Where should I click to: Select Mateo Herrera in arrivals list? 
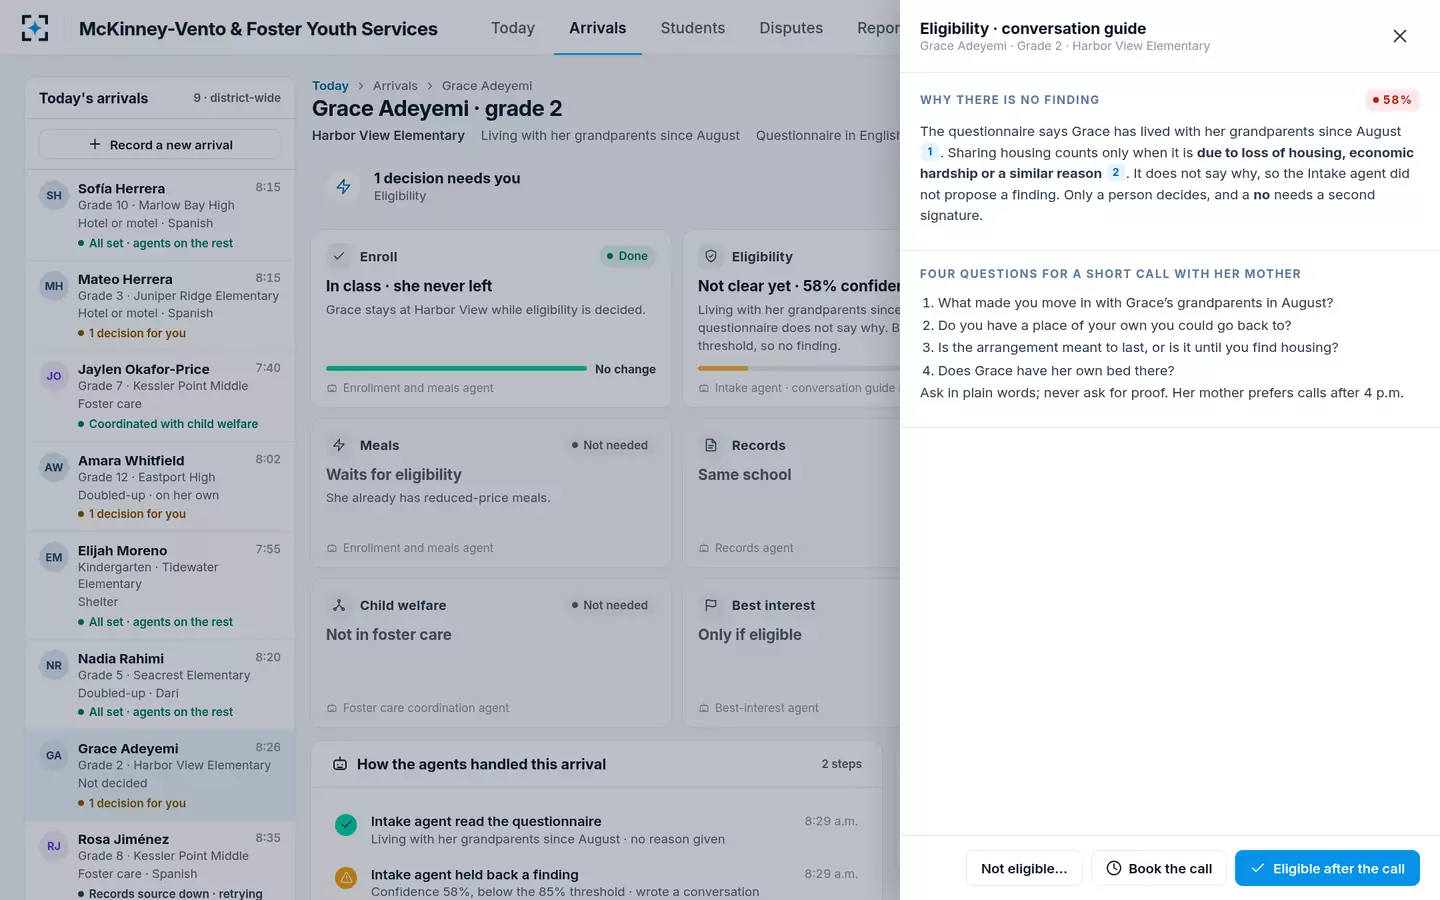click(x=160, y=305)
